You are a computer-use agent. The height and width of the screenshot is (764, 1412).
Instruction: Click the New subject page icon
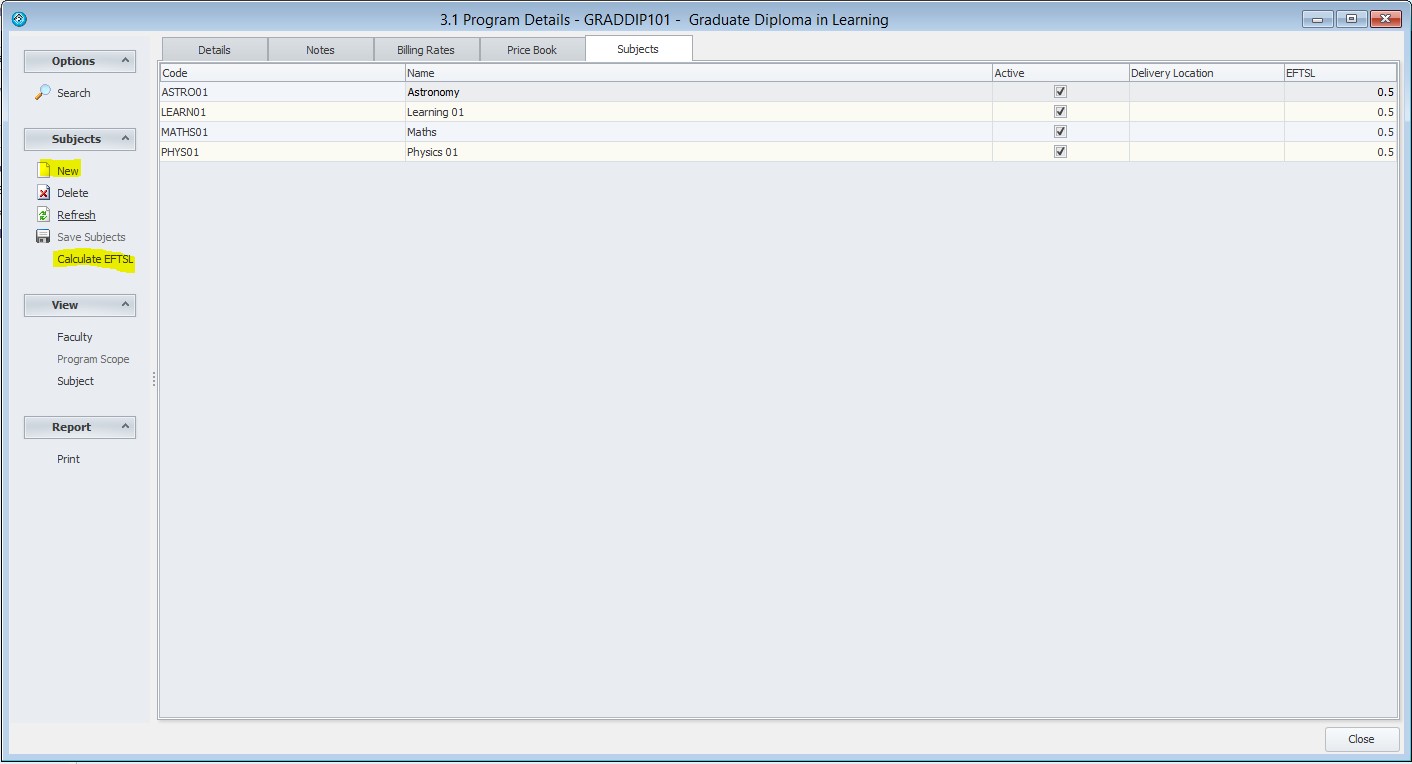coord(43,171)
